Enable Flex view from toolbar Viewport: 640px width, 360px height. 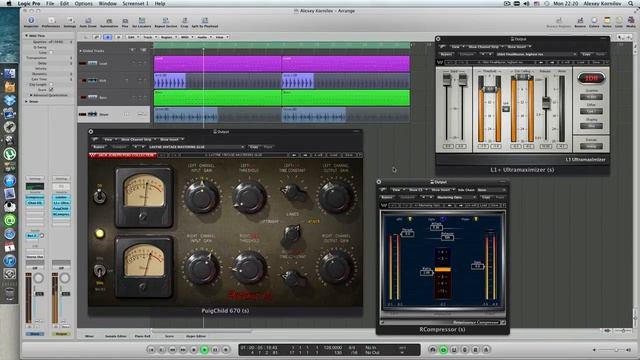click(x=125, y=22)
